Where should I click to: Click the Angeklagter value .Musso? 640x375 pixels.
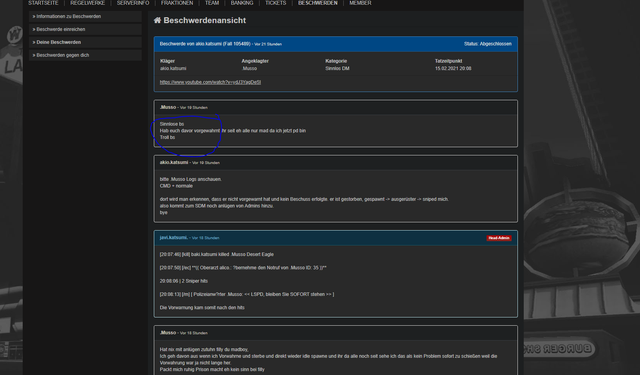pyautogui.click(x=249, y=69)
